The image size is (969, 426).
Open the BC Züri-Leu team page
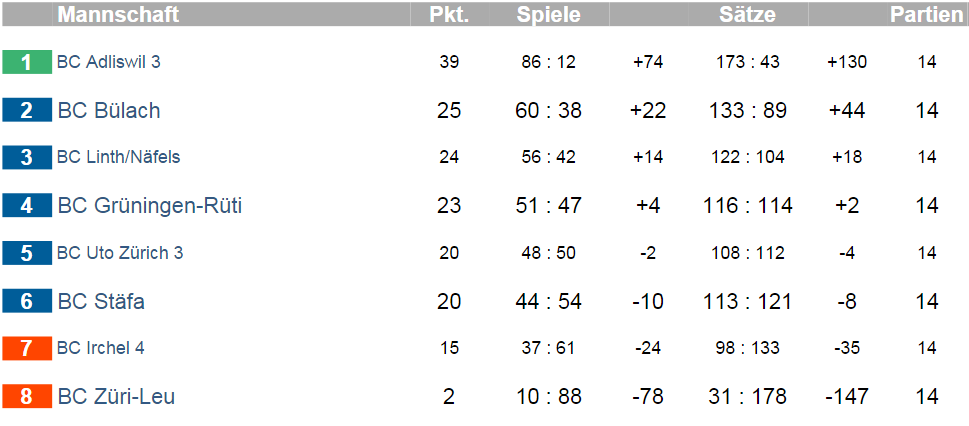coord(116,396)
